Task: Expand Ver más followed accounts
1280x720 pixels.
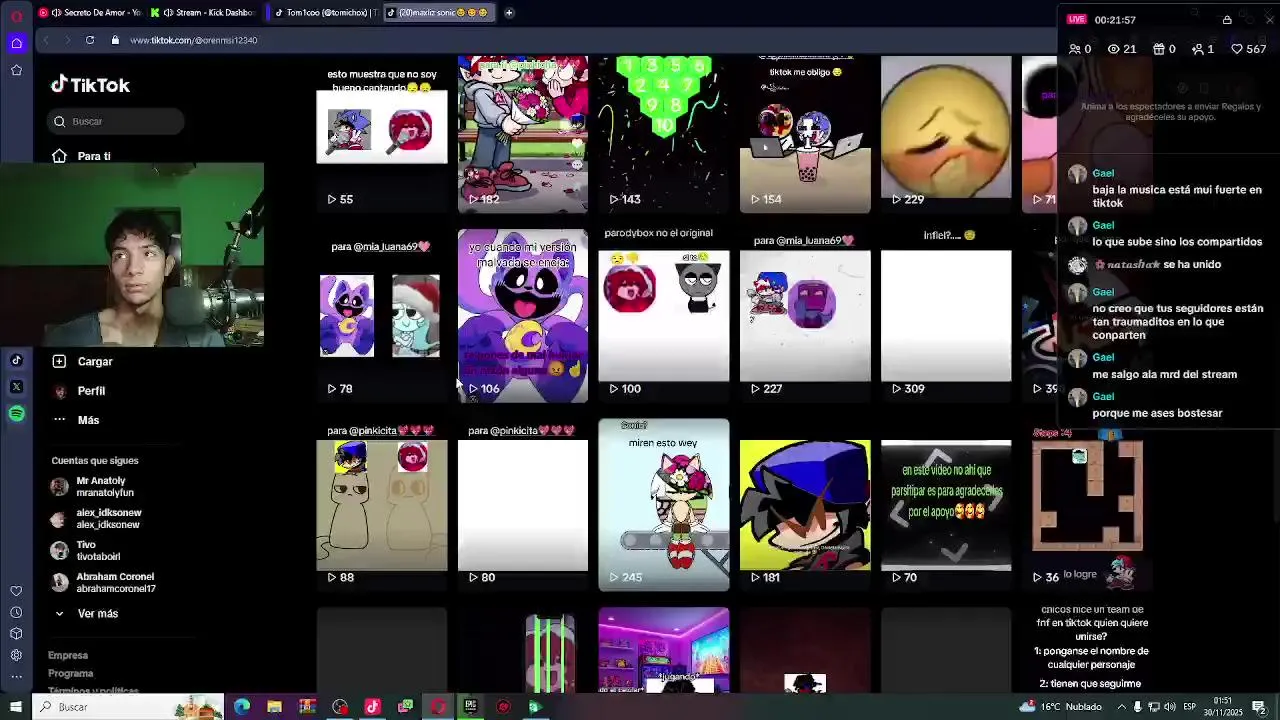Action: point(86,613)
